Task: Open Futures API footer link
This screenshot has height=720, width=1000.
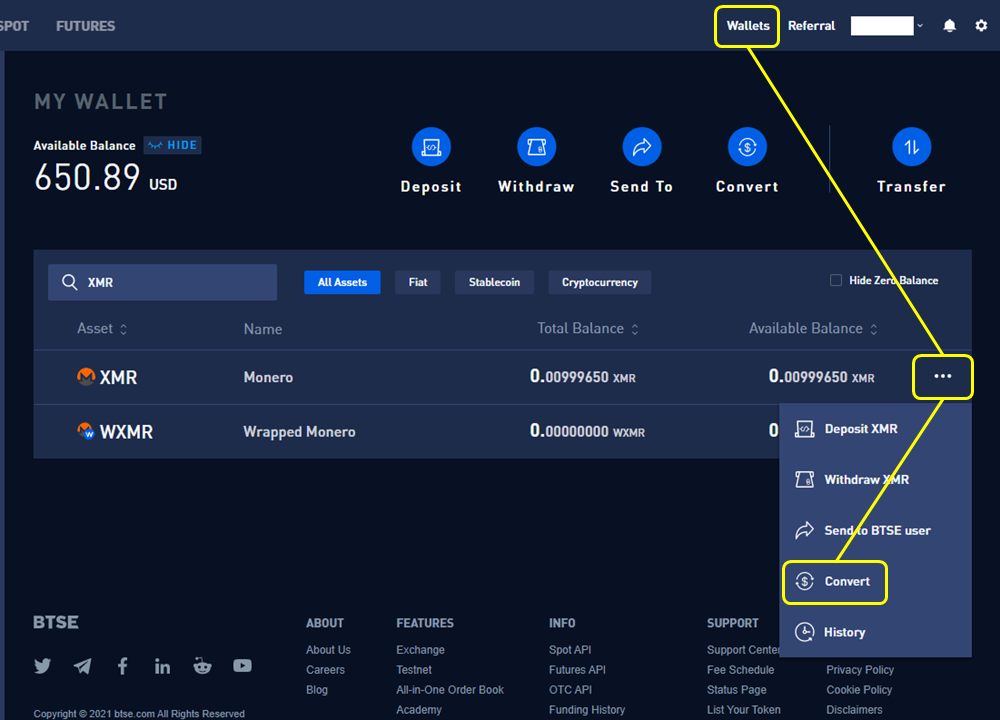Action: [577, 670]
